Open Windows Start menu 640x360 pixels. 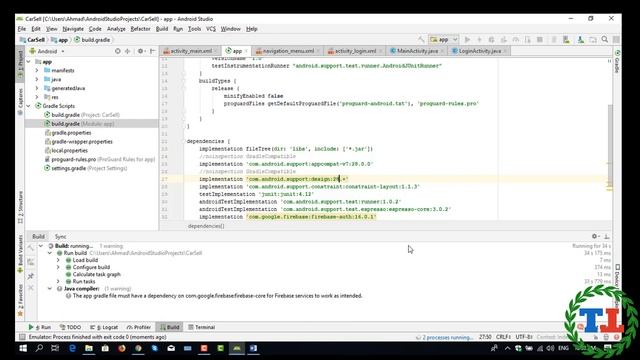pyautogui.click(x=23, y=348)
